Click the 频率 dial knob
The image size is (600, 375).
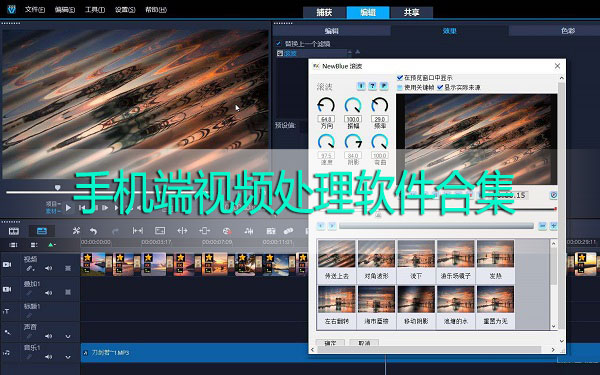(x=380, y=105)
